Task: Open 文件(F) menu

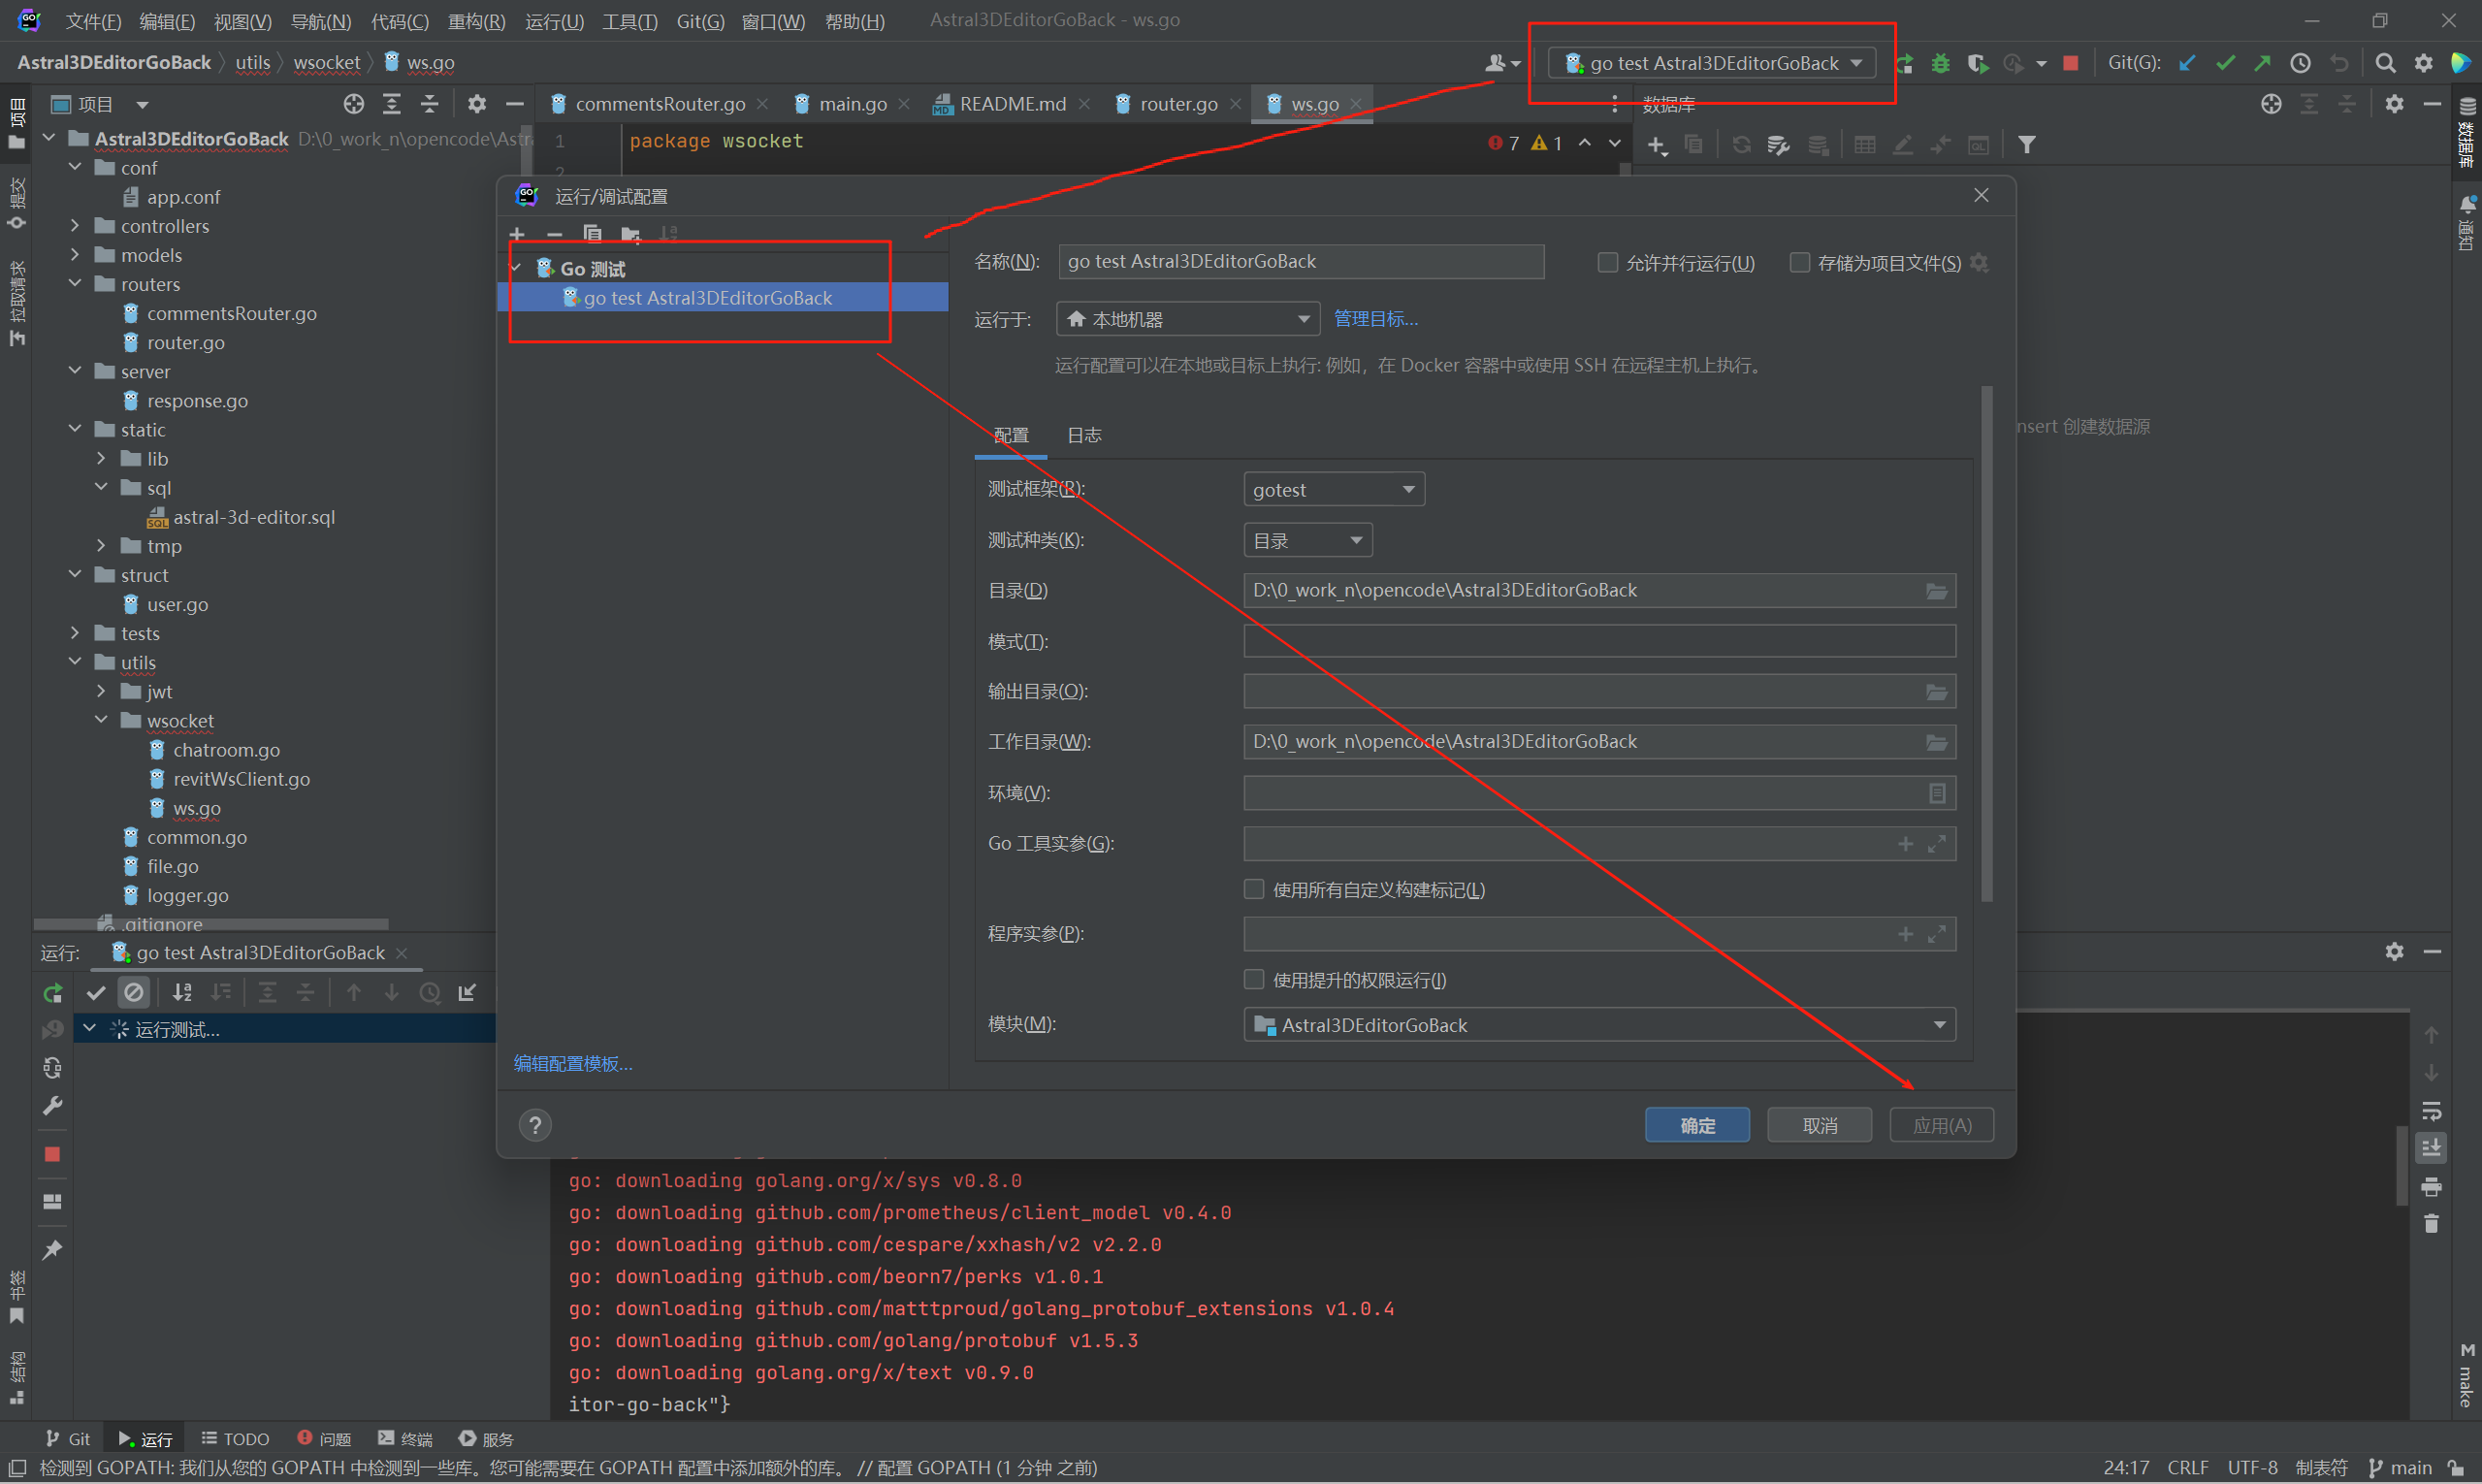Action: point(92,21)
